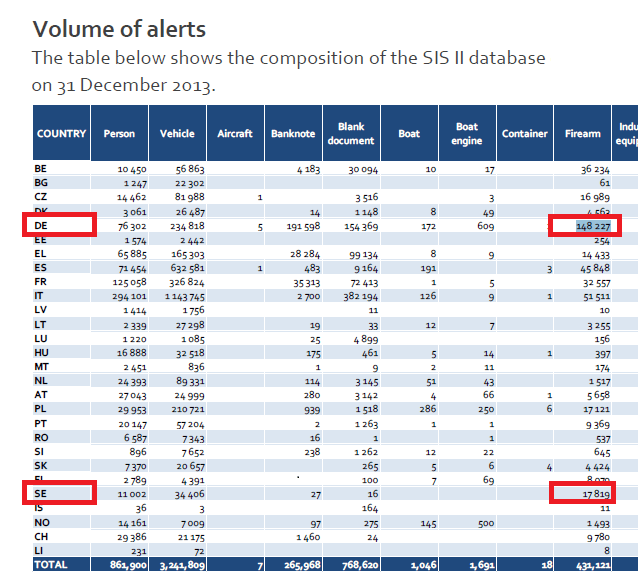Select the TOTAL row label
Image resolution: width=638 pixels, height=587 pixels.
point(50,564)
